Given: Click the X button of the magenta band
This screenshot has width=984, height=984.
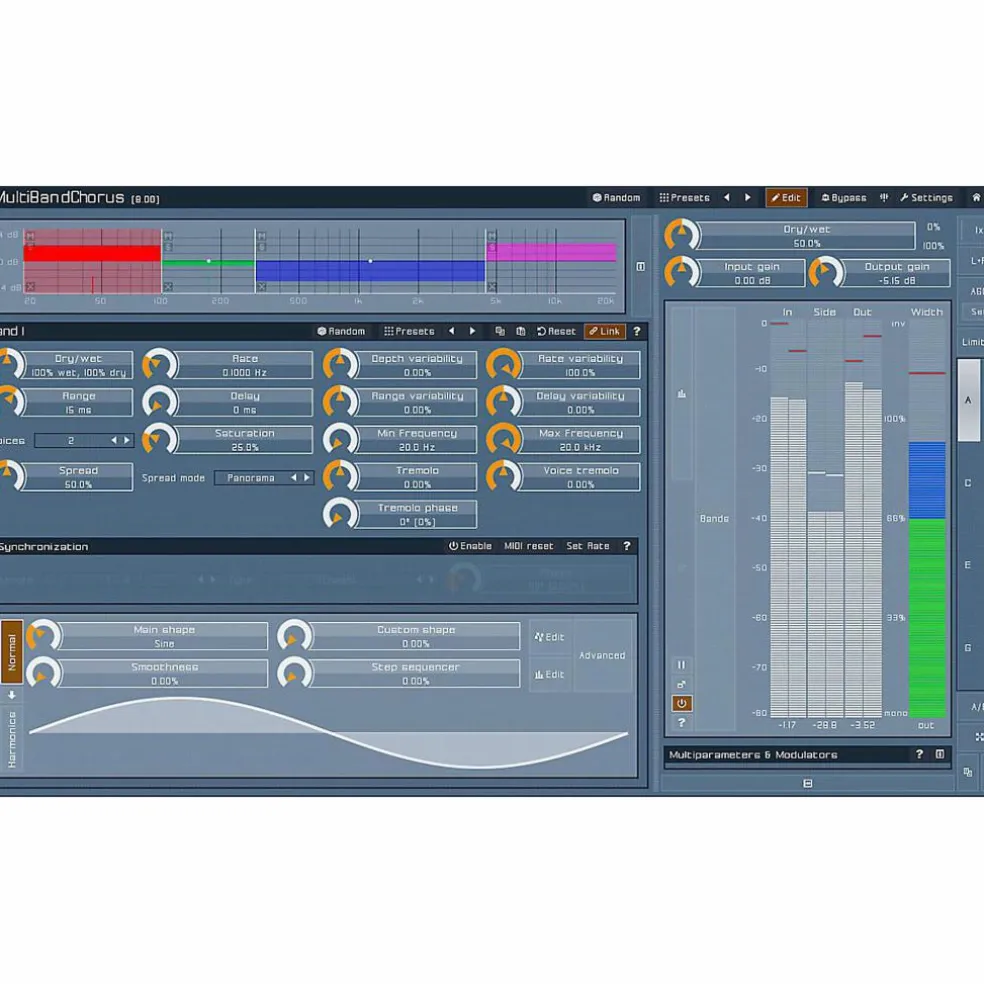Looking at the screenshot, I should click(492, 287).
